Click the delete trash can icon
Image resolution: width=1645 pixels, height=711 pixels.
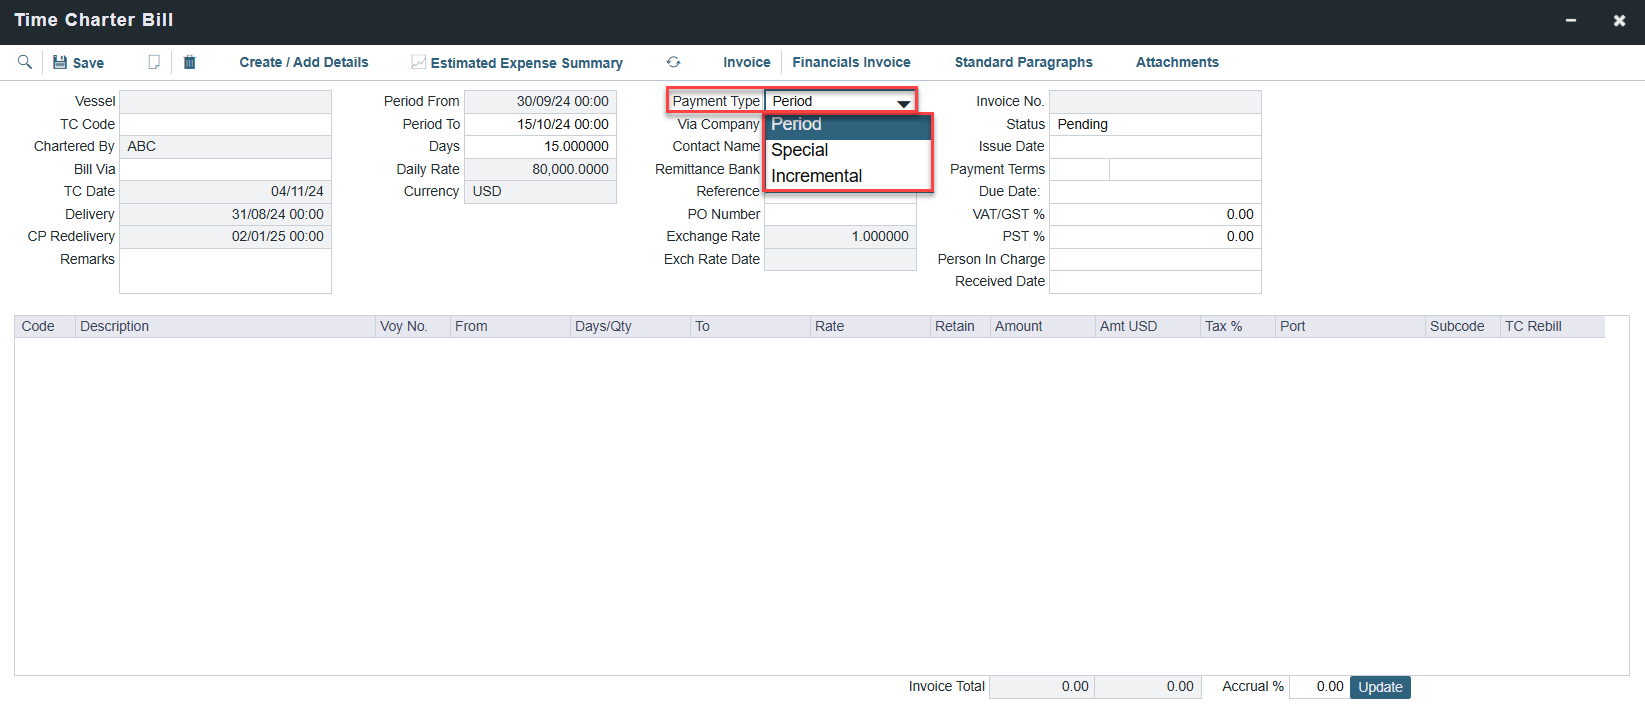[189, 62]
